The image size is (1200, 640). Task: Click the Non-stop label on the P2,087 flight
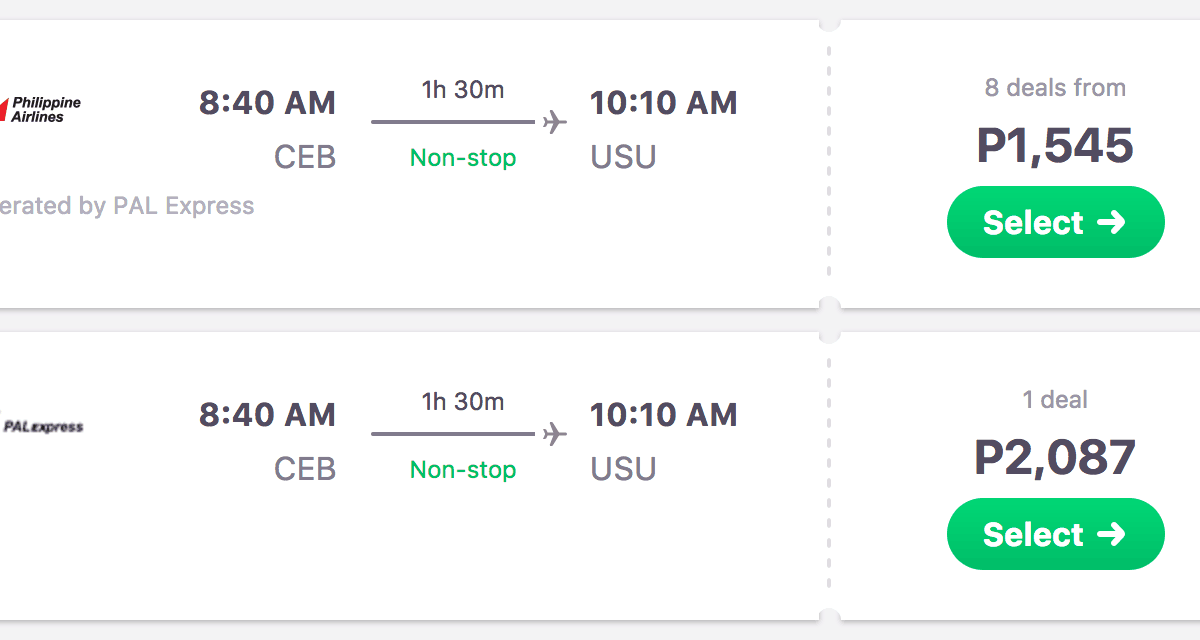tap(463, 470)
